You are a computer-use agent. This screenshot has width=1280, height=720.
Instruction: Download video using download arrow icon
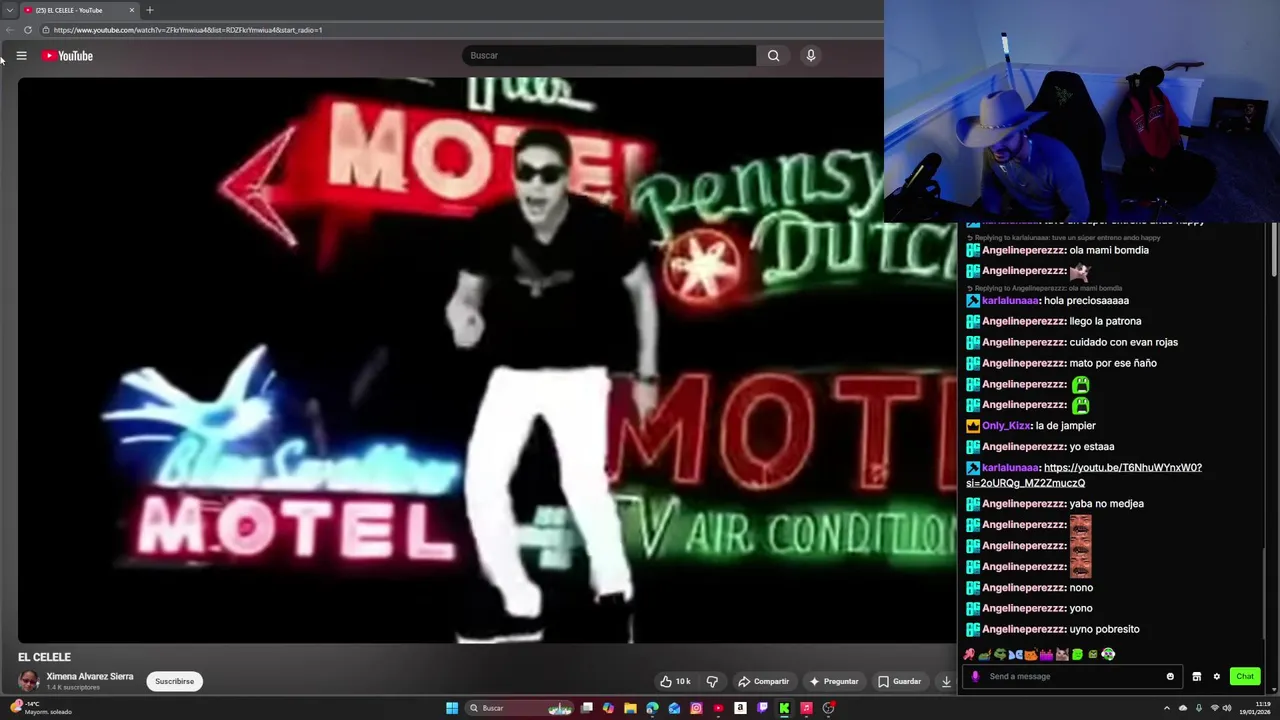[946, 681]
